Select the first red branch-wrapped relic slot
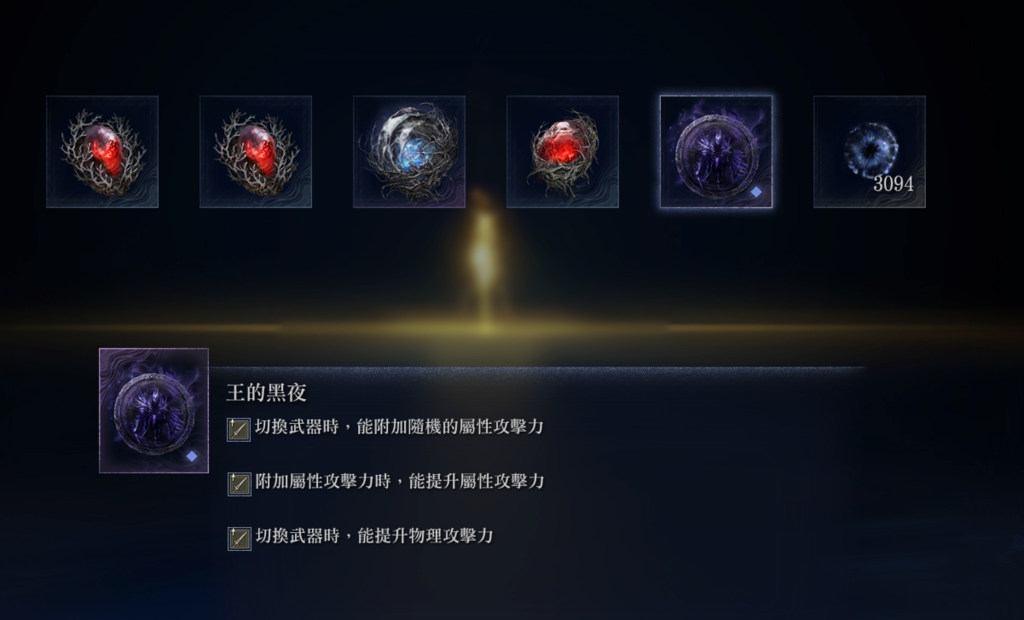1024x620 pixels. (103, 152)
